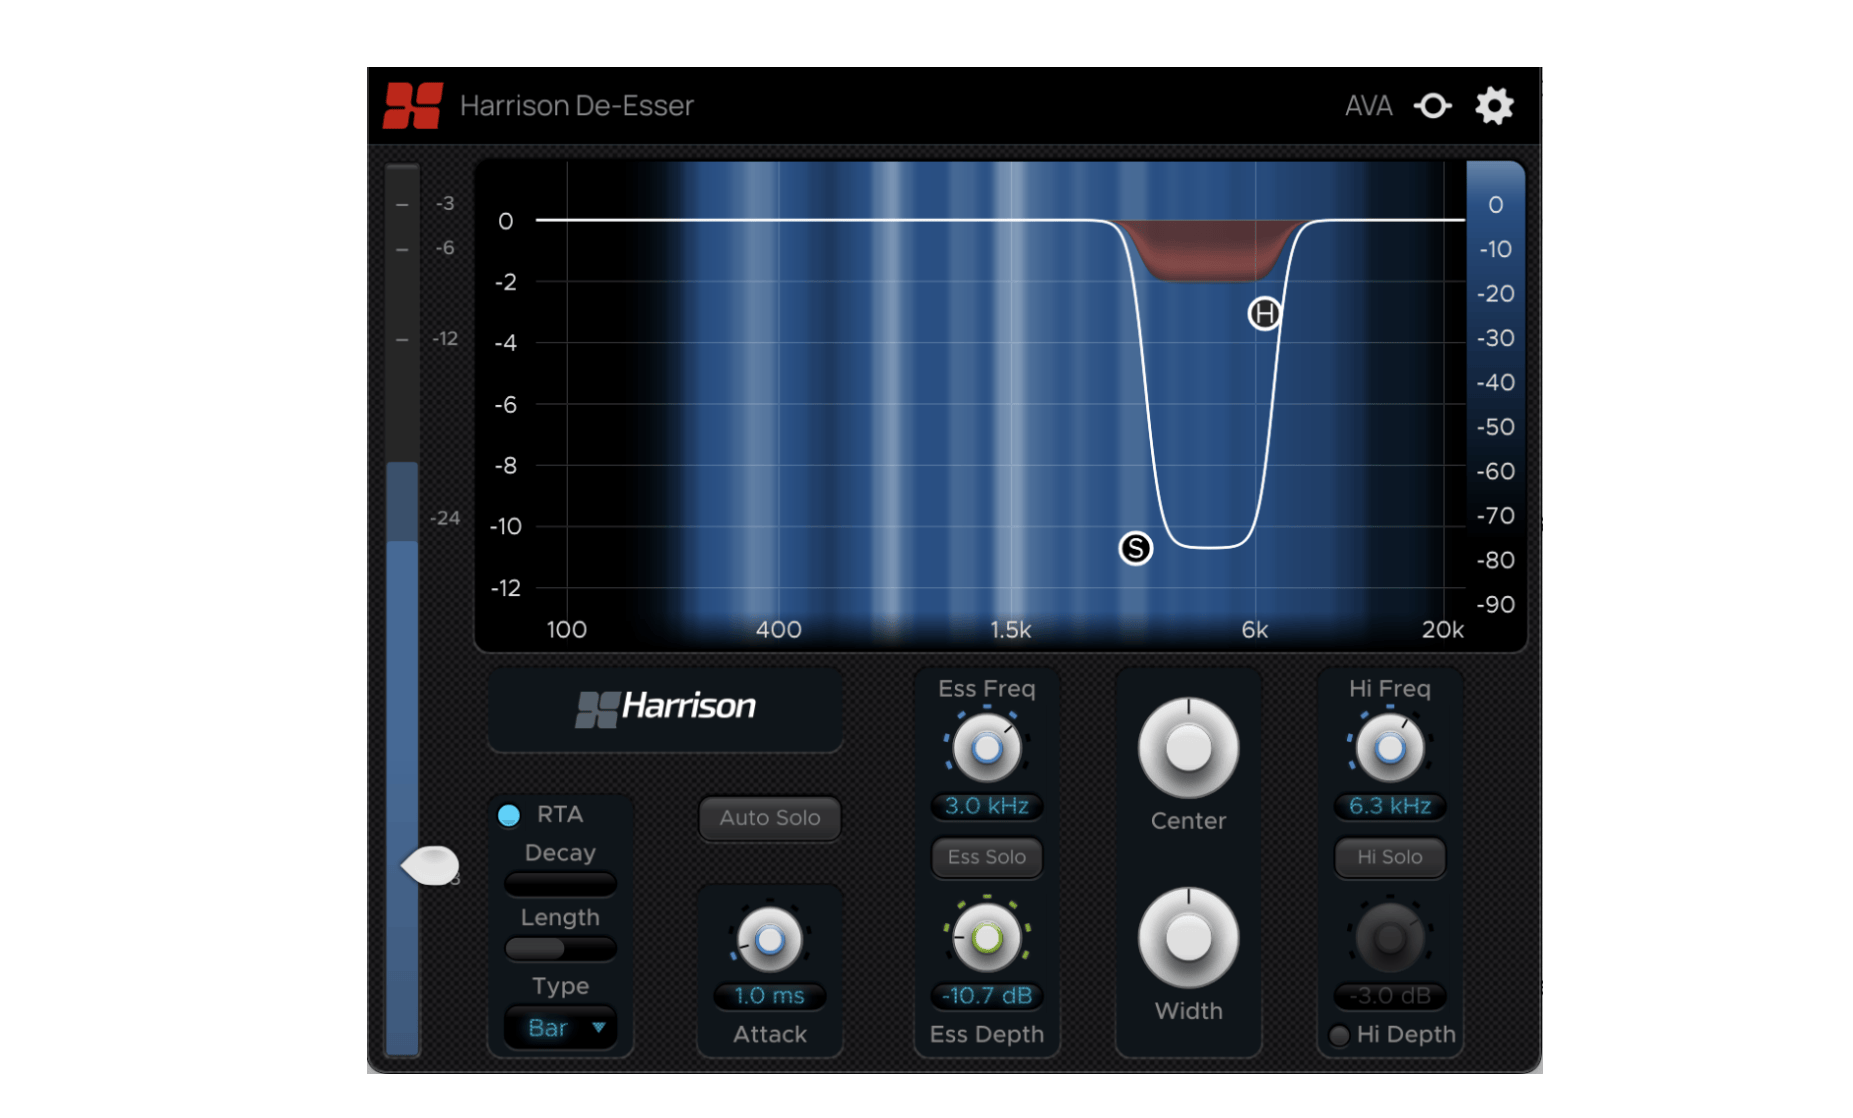Adjust the Ess Freq knob
Screen dimensions: 1853x1118
(986, 747)
